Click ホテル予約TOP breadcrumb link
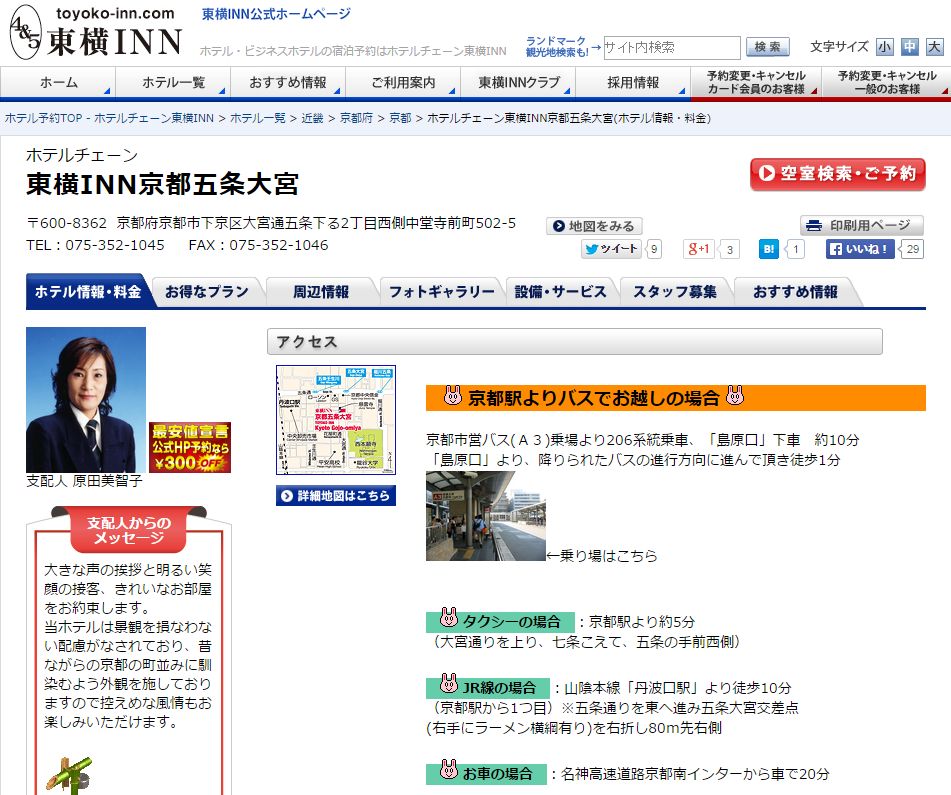Screen dimensions: 951x795 coord(109,118)
